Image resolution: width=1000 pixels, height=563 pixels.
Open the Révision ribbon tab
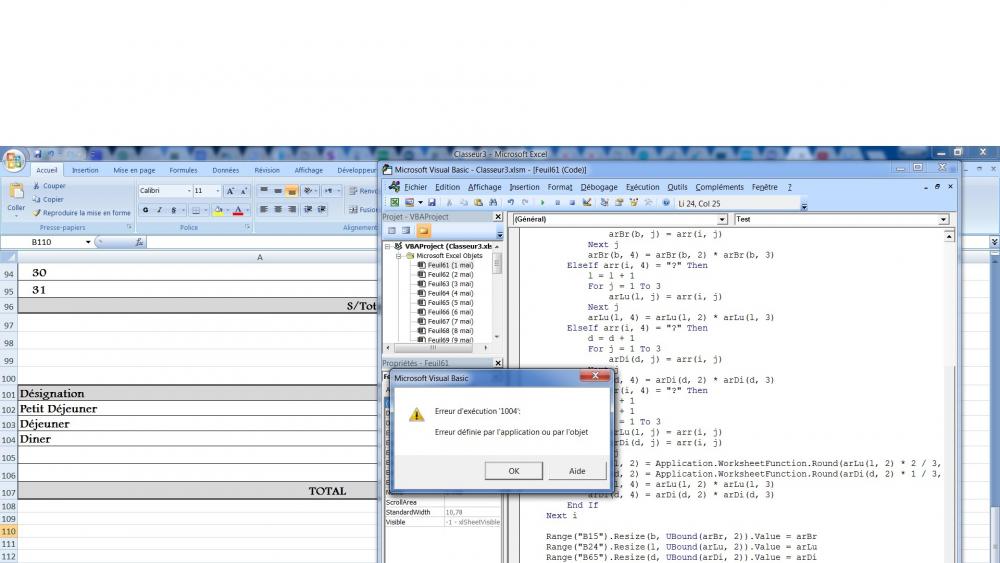pos(267,170)
